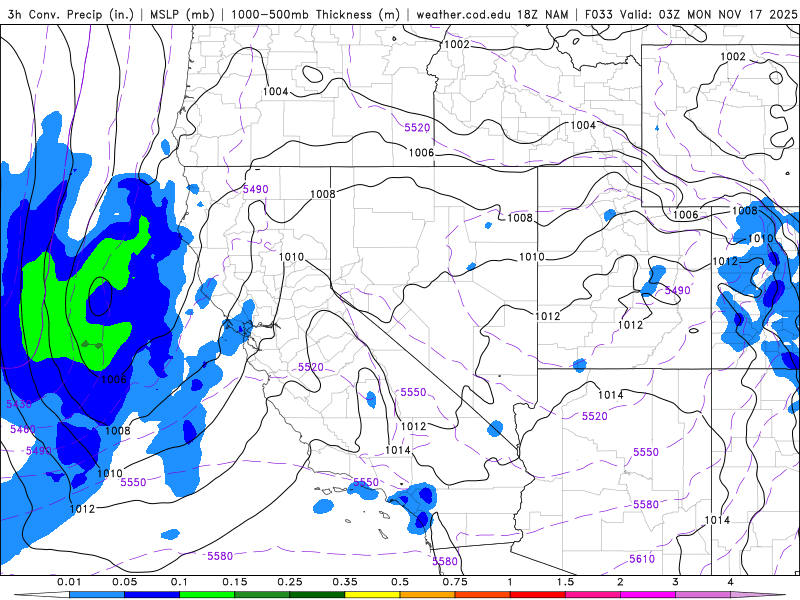Click the 0.15 legend tick label
The image size is (800, 600).
coord(235,582)
